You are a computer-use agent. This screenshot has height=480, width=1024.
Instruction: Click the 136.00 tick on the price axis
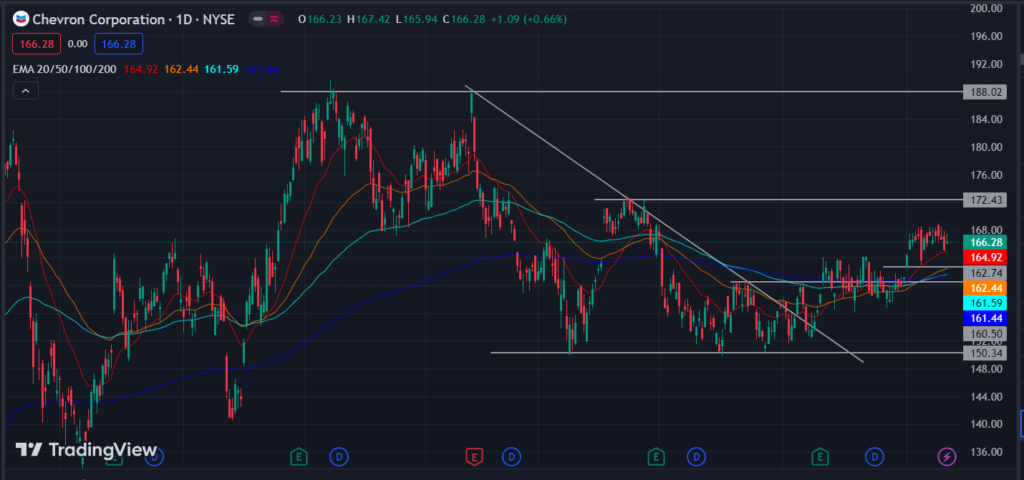(986, 452)
